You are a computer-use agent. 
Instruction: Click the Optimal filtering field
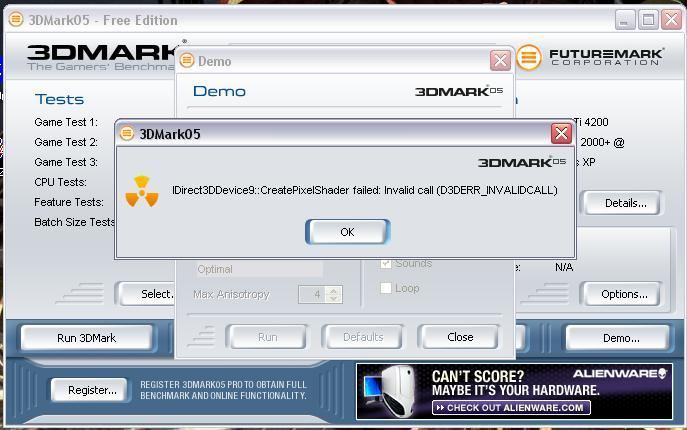coord(258,269)
